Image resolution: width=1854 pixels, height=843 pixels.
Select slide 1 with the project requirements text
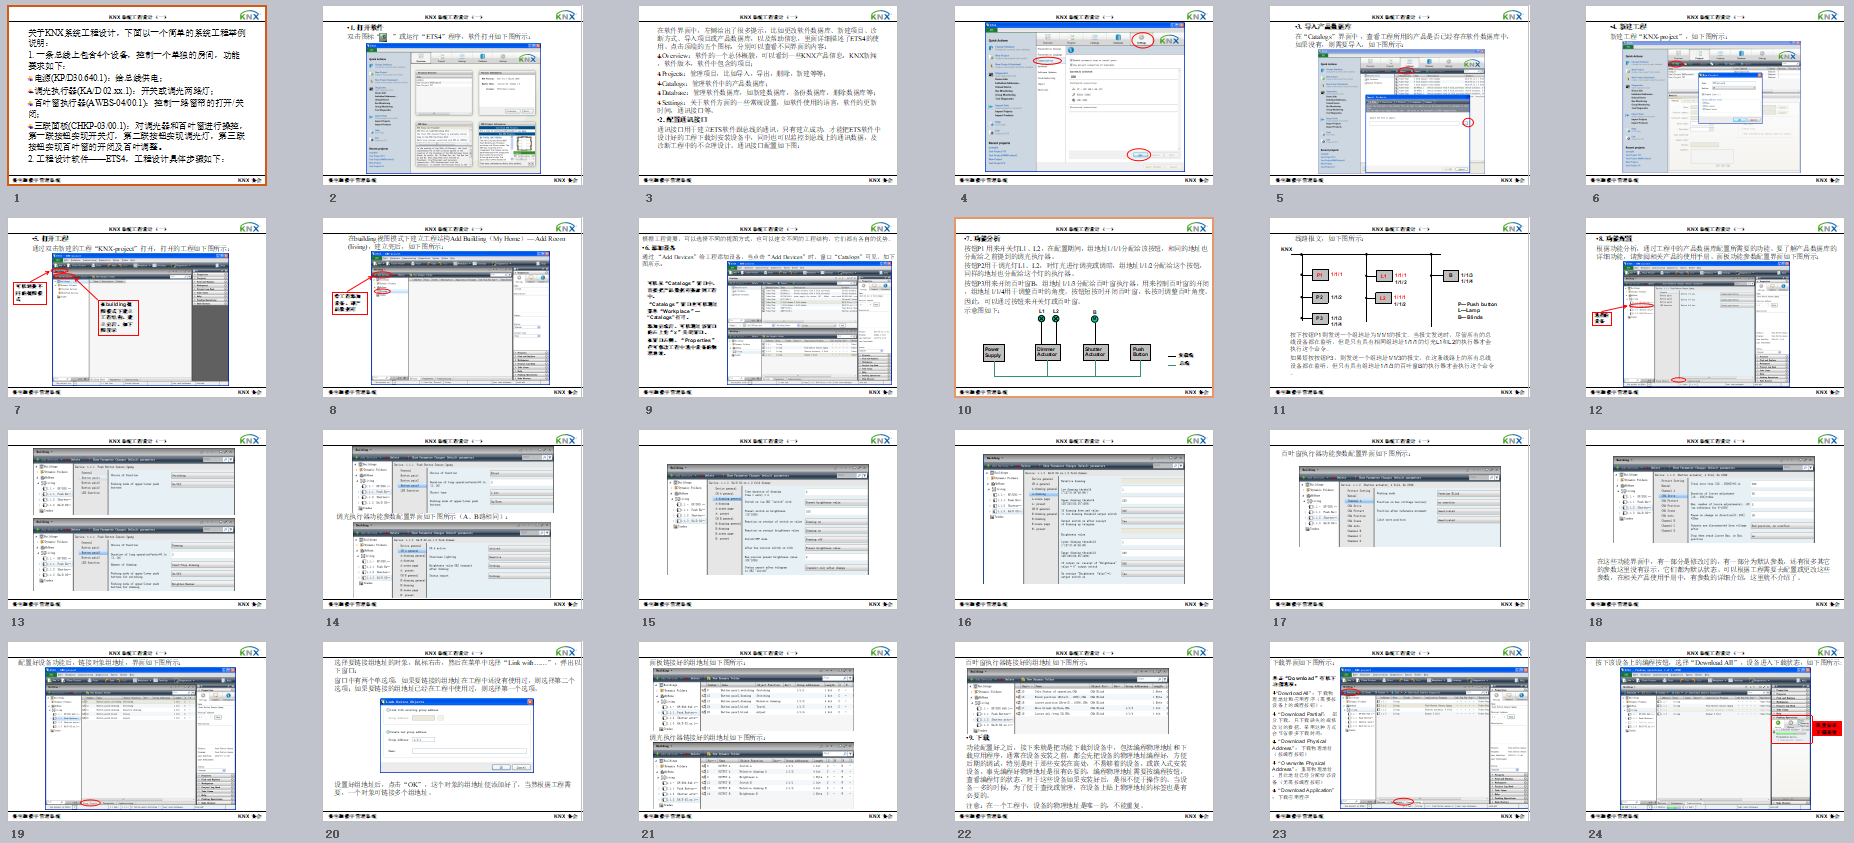137,96
